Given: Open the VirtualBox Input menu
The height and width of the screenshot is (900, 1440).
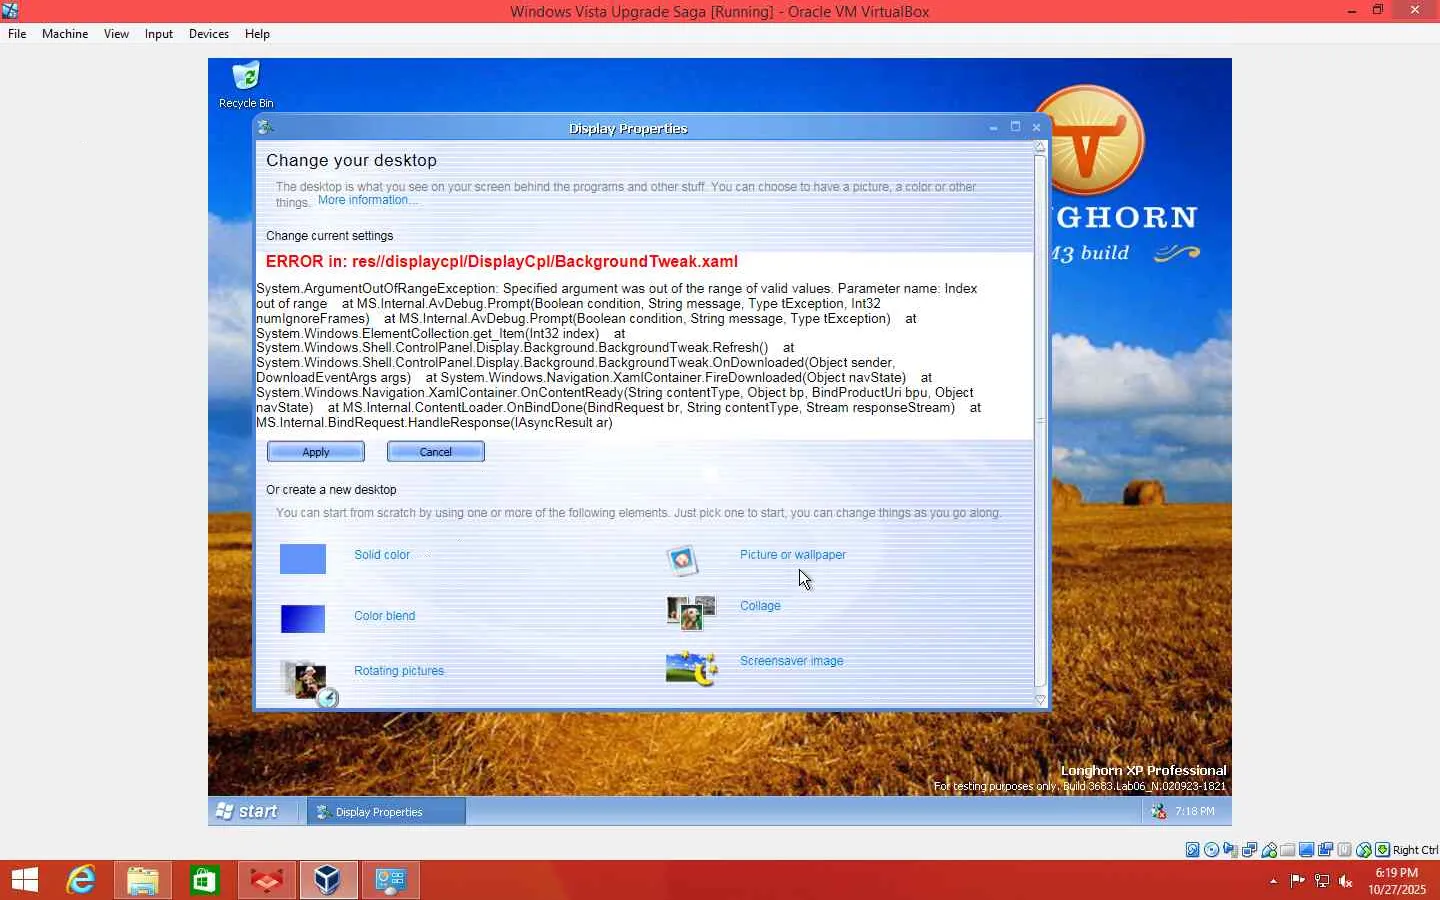Looking at the screenshot, I should pos(158,34).
